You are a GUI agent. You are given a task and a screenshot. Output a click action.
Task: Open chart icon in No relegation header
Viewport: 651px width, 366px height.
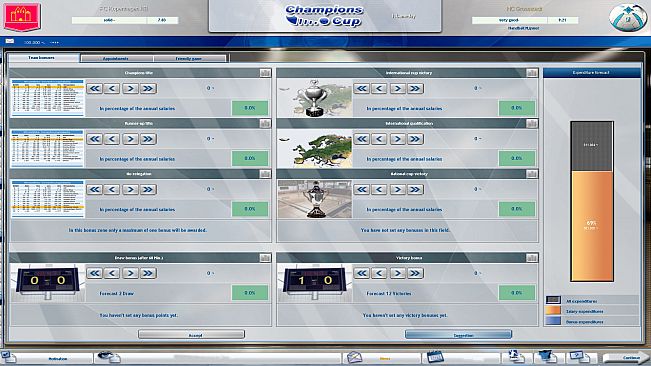265,174
